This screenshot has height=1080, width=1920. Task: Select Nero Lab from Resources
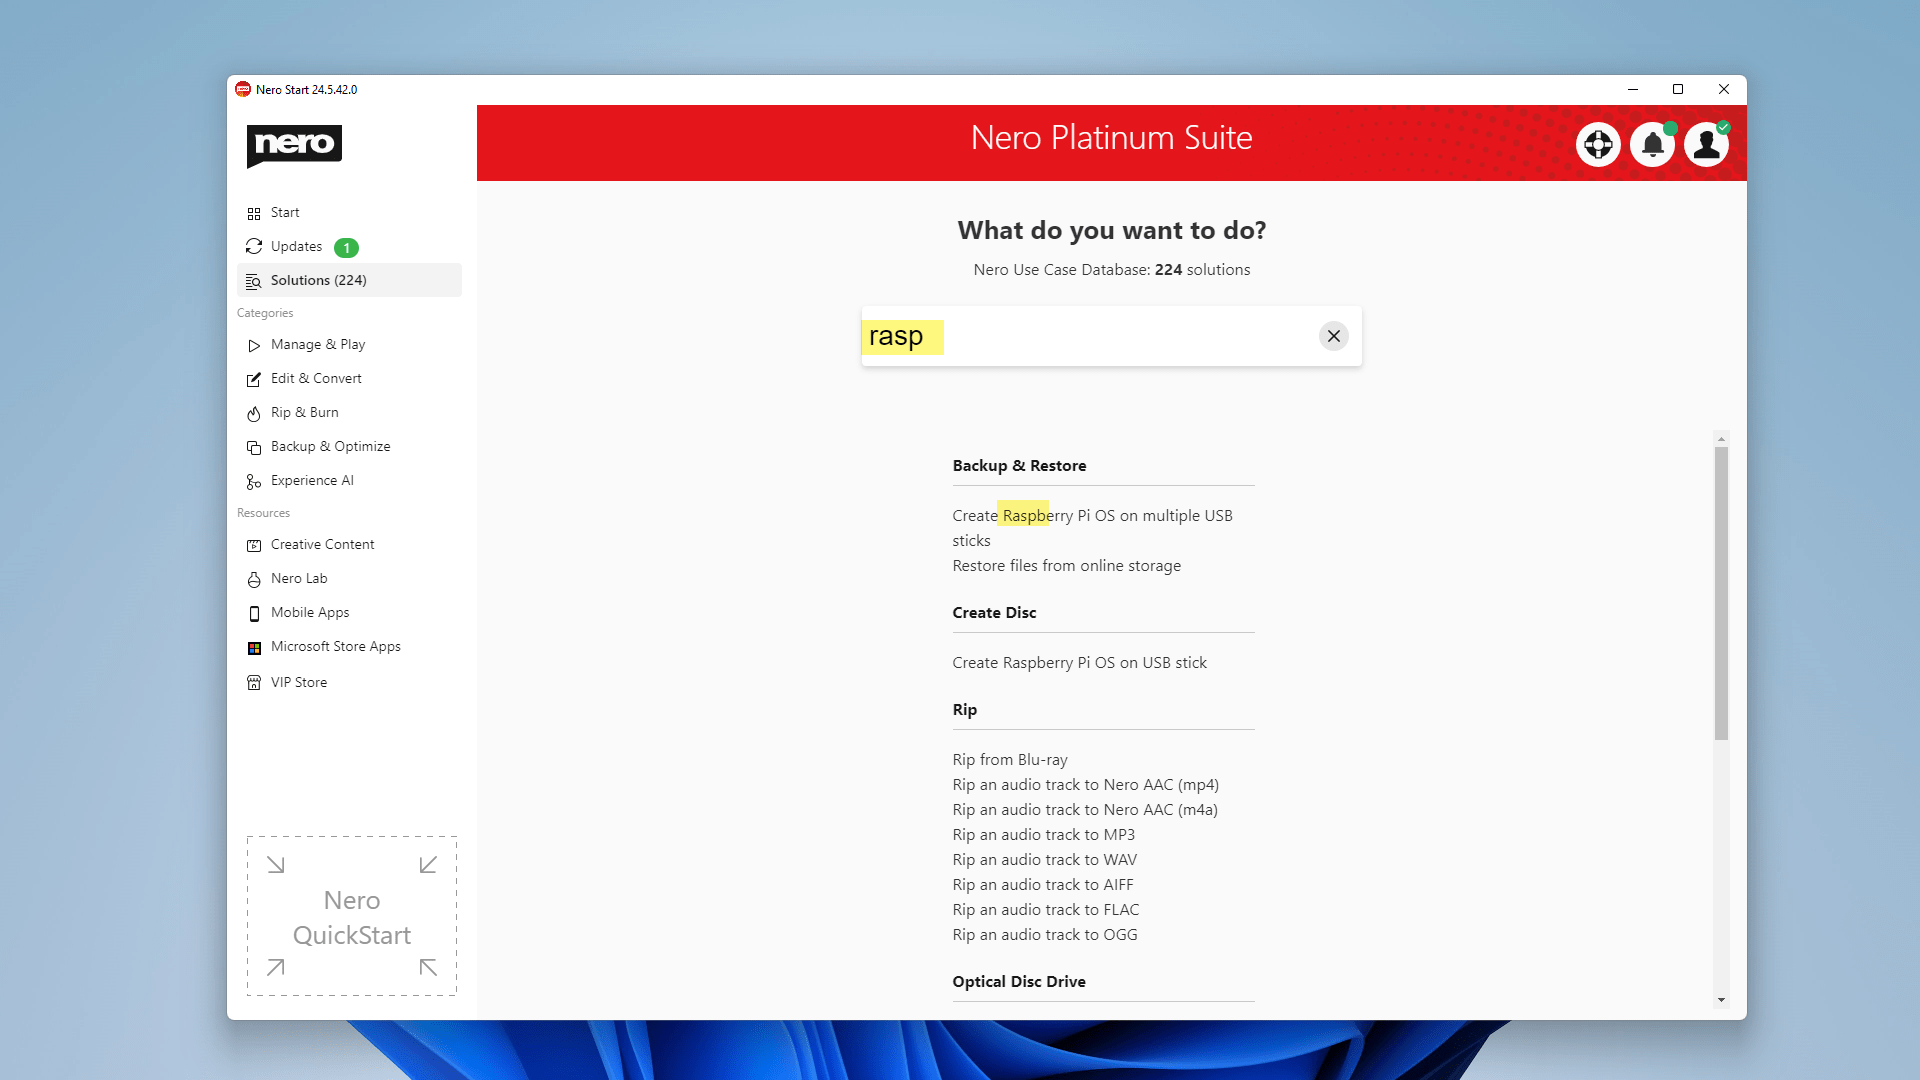point(298,578)
